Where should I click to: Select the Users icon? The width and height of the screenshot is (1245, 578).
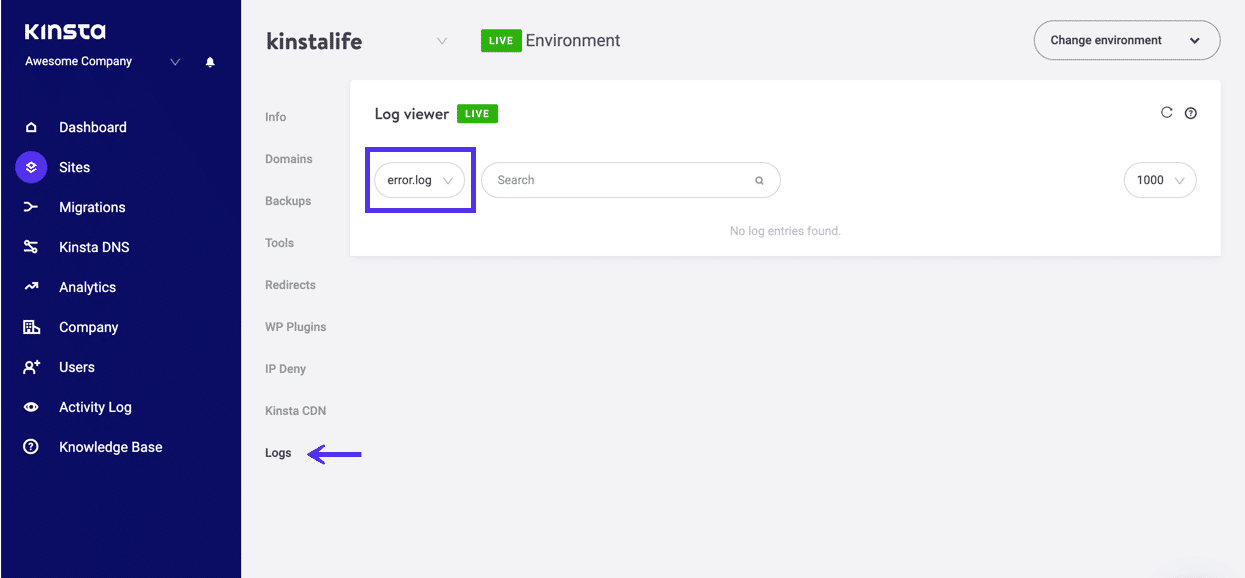[30, 367]
